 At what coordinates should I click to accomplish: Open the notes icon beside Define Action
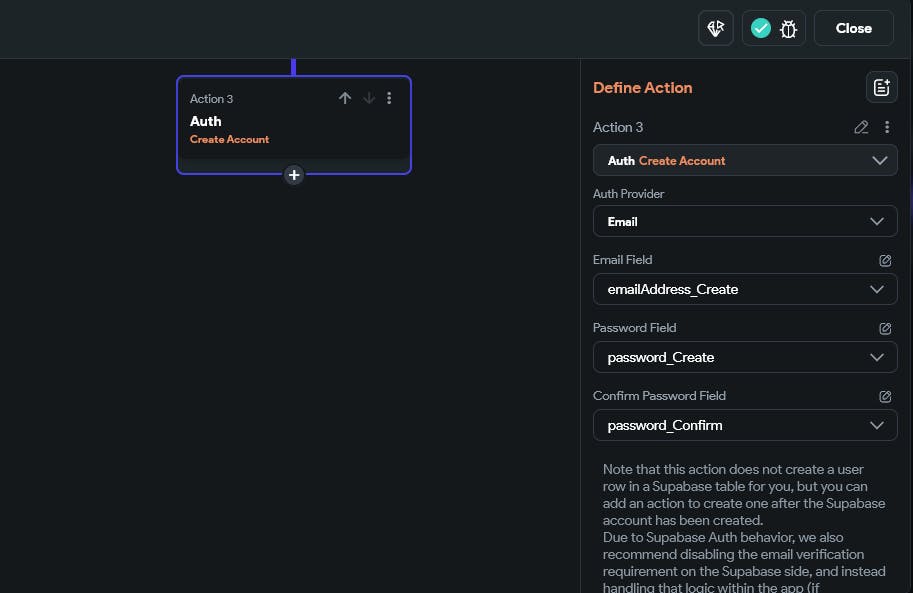(x=881, y=88)
